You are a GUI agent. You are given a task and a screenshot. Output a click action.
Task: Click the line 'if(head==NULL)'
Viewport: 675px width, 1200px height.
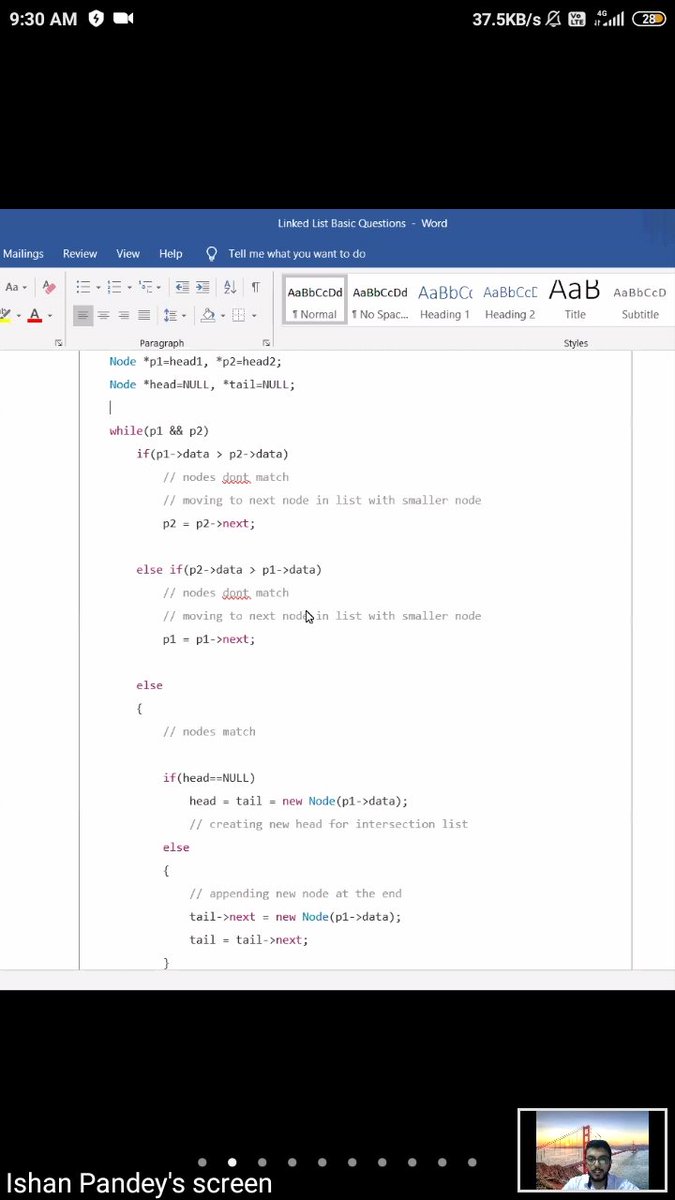click(209, 777)
